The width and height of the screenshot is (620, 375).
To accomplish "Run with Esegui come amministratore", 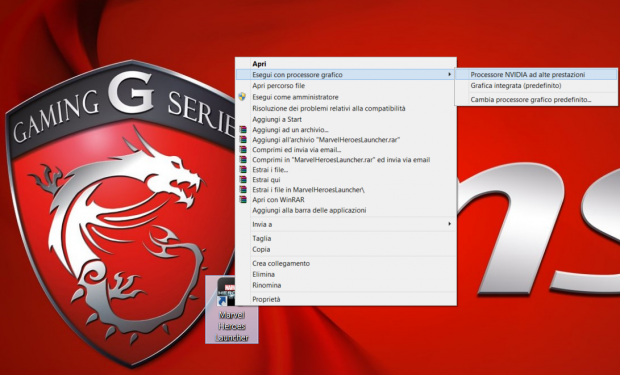I will click(x=346, y=97).
